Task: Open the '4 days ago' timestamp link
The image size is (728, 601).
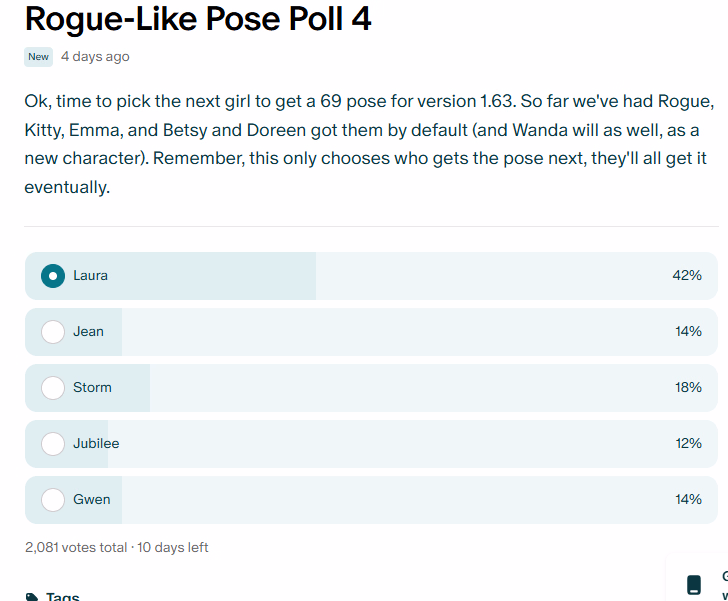Action: pos(95,57)
